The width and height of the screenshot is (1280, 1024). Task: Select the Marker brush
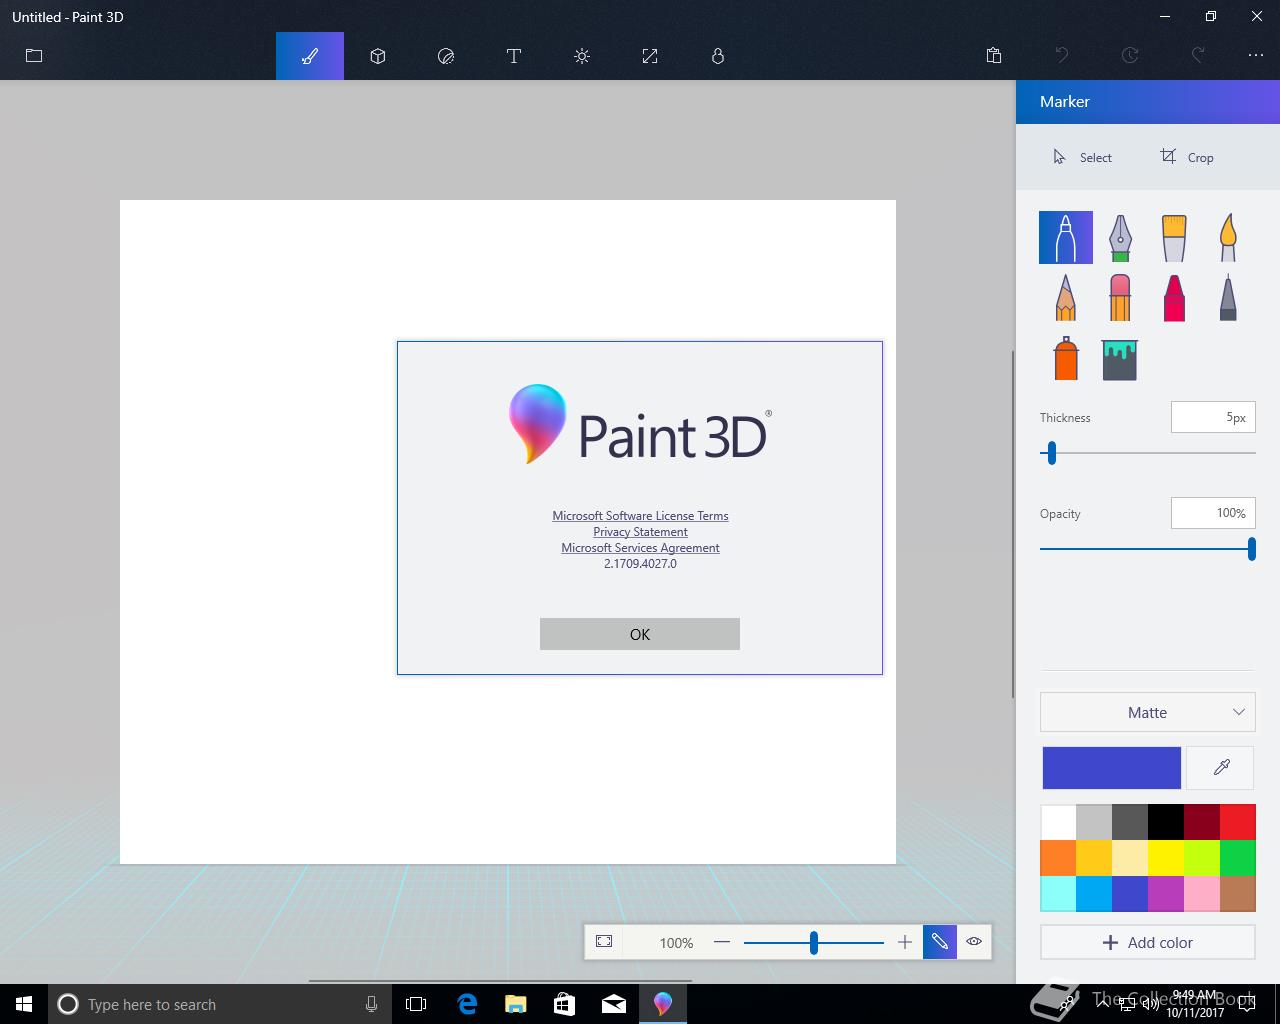point(1066,238)
